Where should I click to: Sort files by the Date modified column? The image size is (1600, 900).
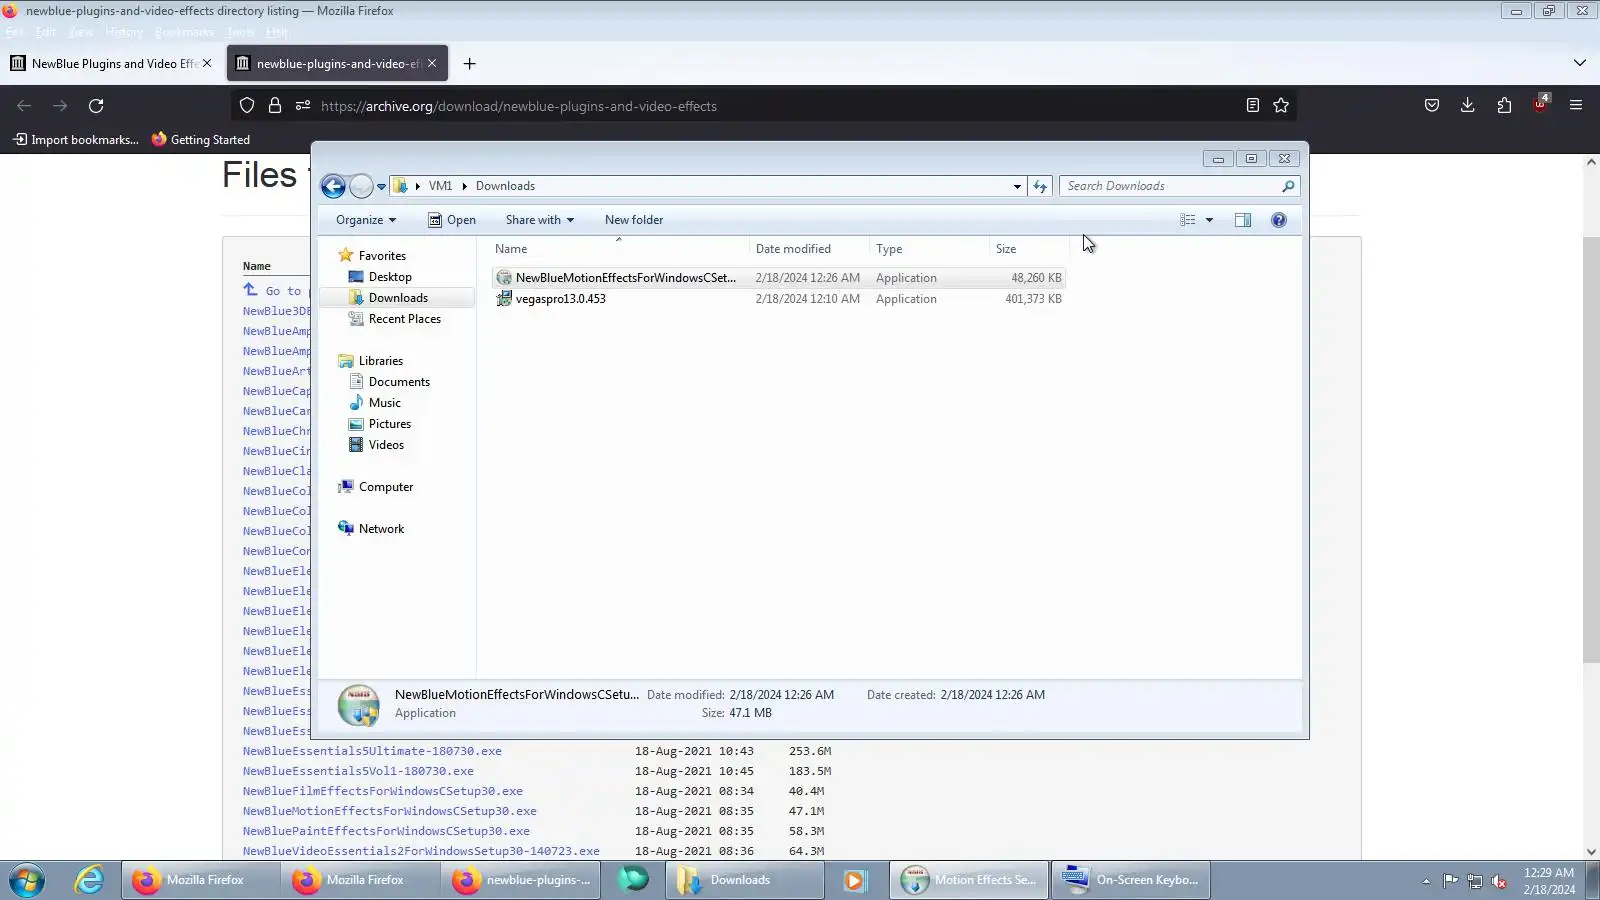click(809, 249)
